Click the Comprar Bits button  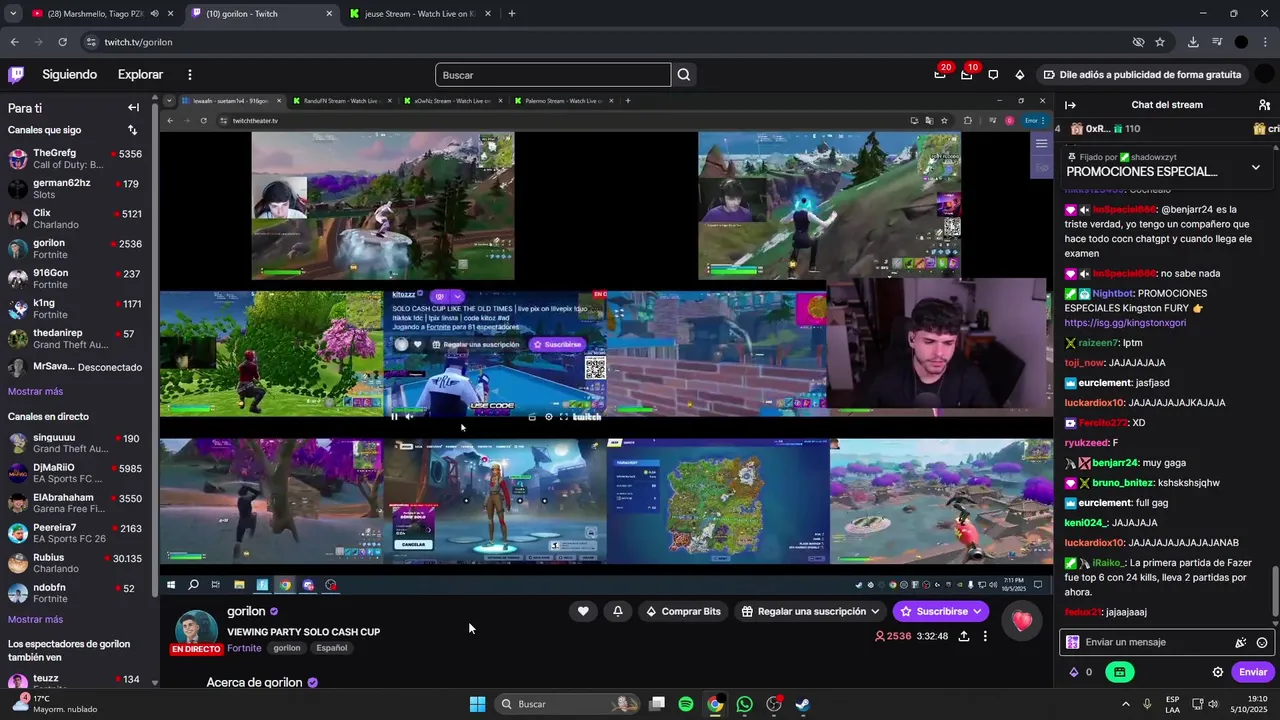point(683,611)
